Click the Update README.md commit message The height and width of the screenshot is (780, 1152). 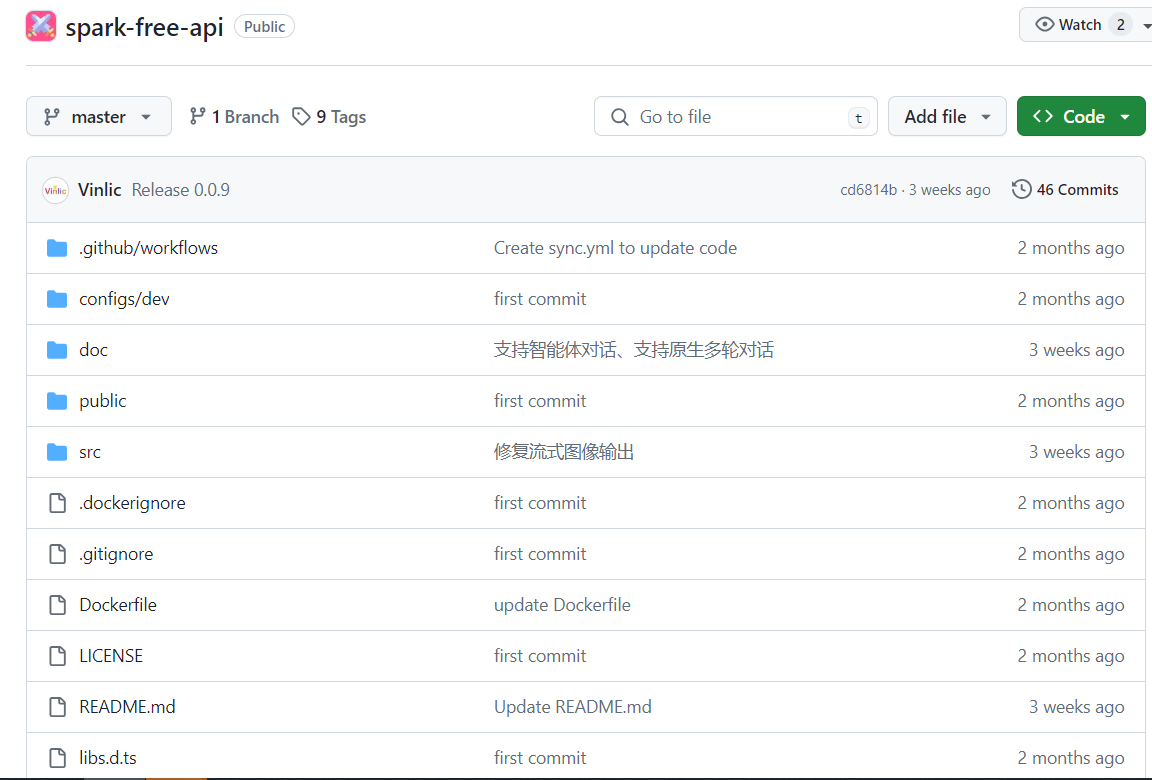(572, 706)
